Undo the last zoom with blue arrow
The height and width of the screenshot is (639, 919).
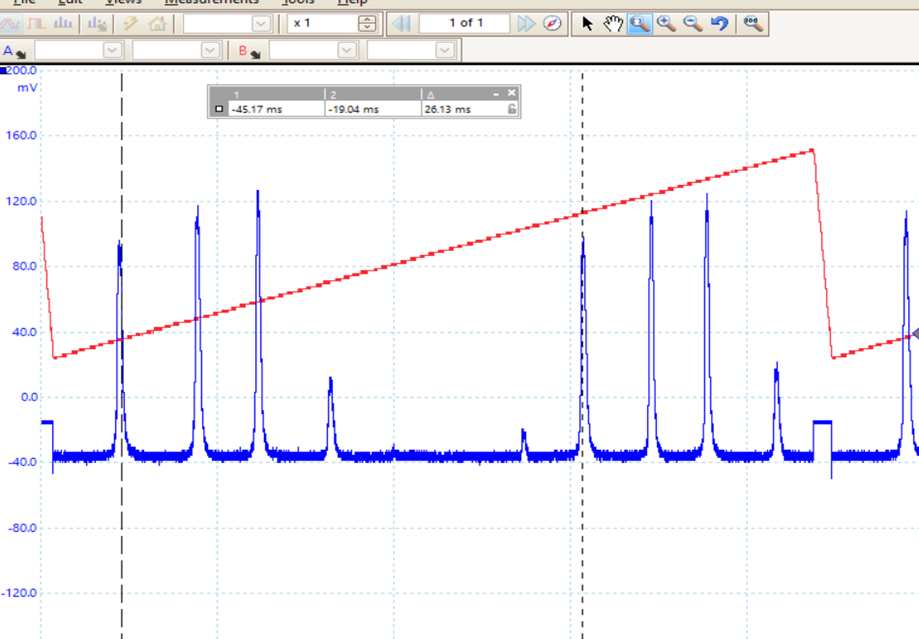pos(719,23)
